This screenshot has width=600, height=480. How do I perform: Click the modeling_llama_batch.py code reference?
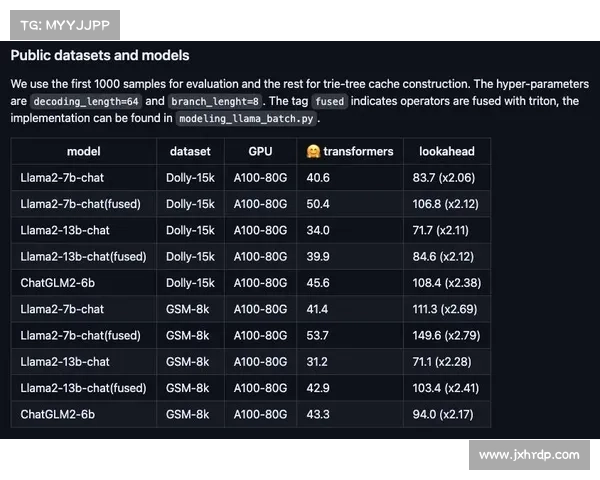246,119
